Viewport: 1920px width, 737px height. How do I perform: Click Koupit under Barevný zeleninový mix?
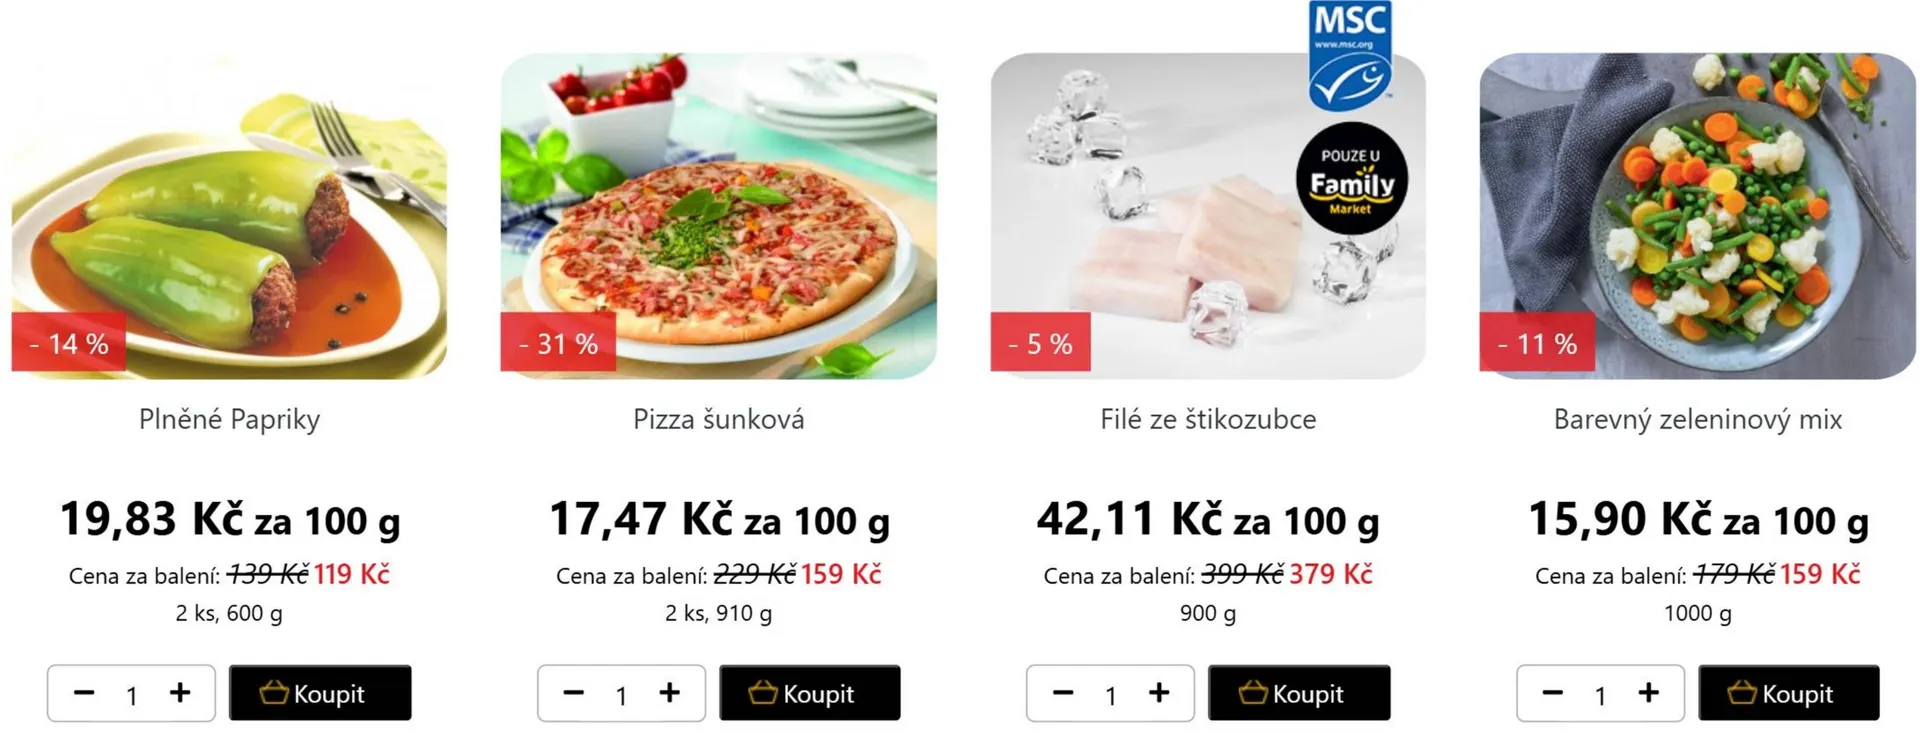point(1788,693)
